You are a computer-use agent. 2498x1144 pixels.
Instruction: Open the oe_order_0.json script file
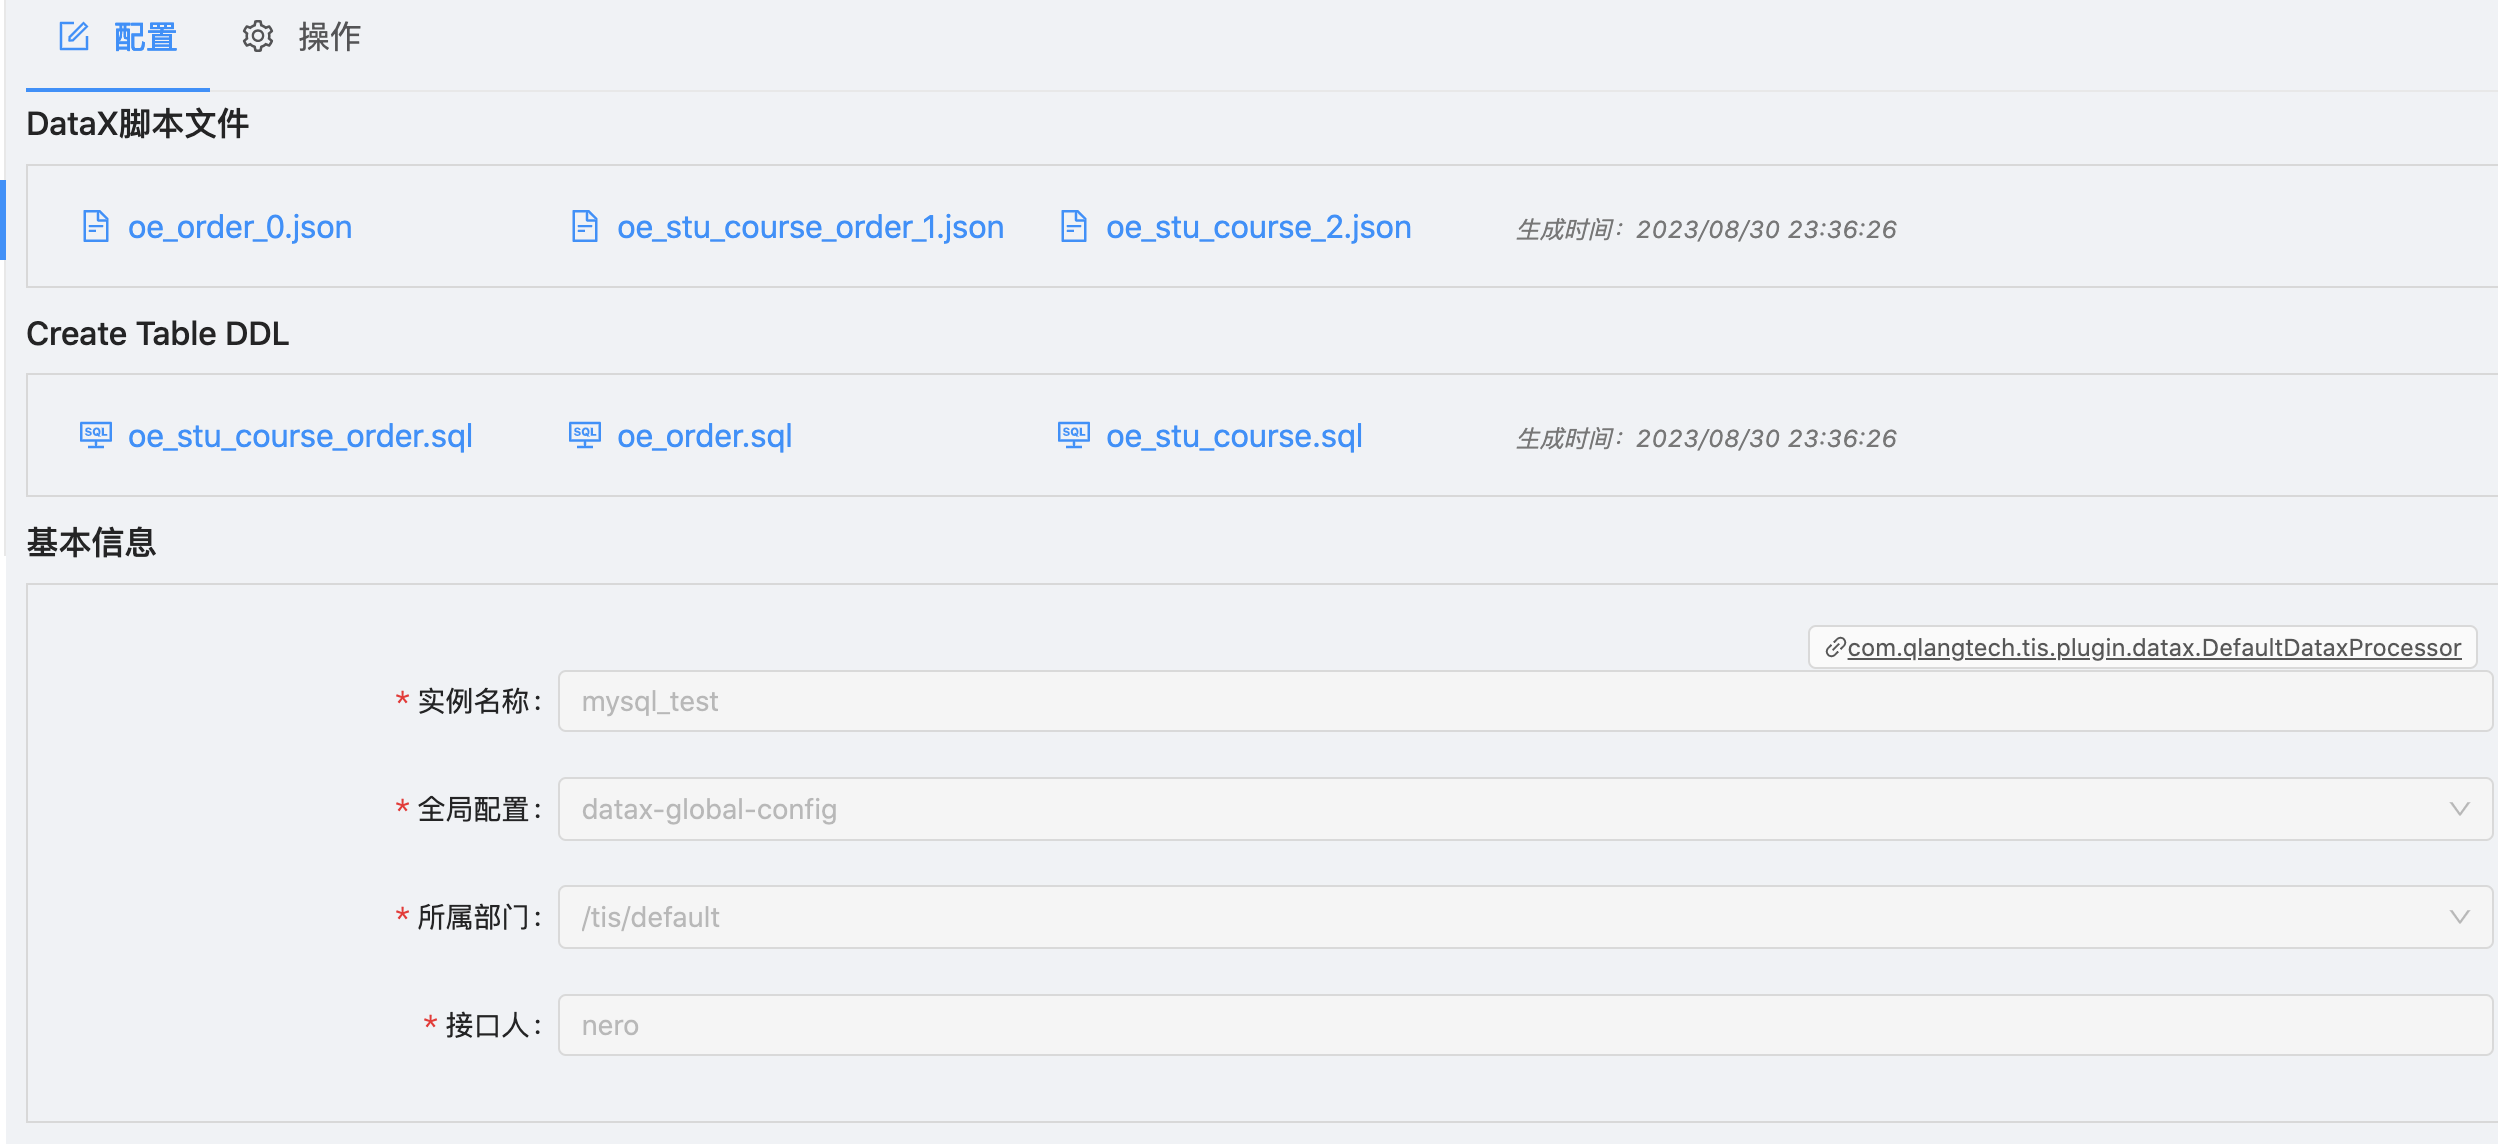(240, 227)
